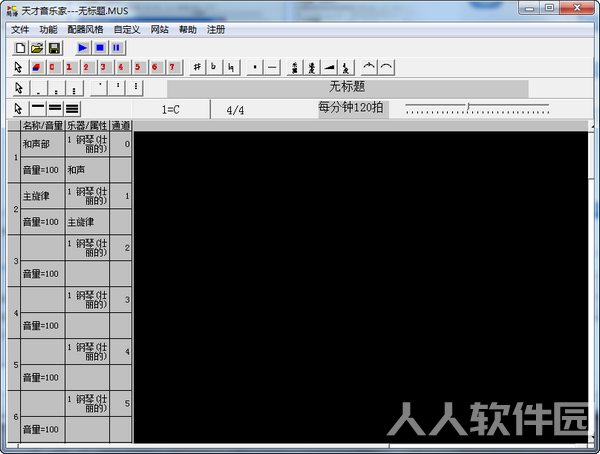This screenshot has width=600, height=454.
Task: Change the 4/4 time signature
Action: [x=235, y=110]
